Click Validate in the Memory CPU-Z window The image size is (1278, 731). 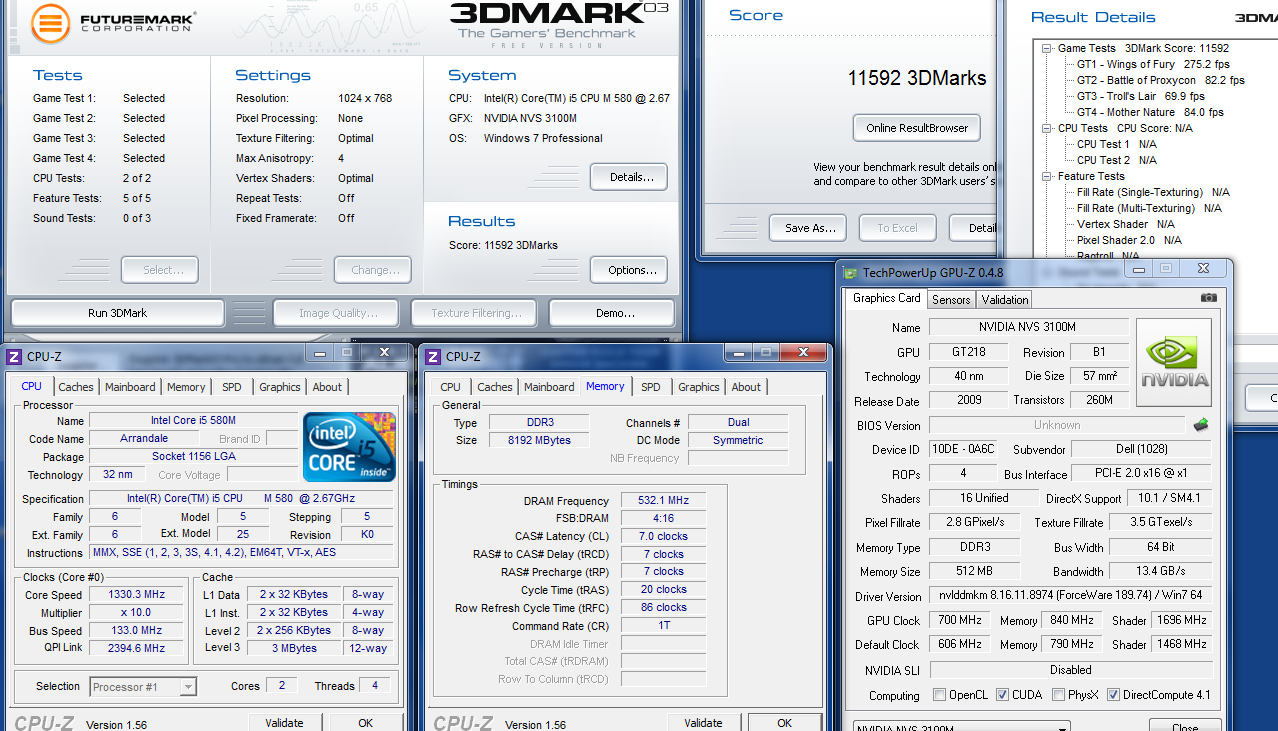click(703, 723)
